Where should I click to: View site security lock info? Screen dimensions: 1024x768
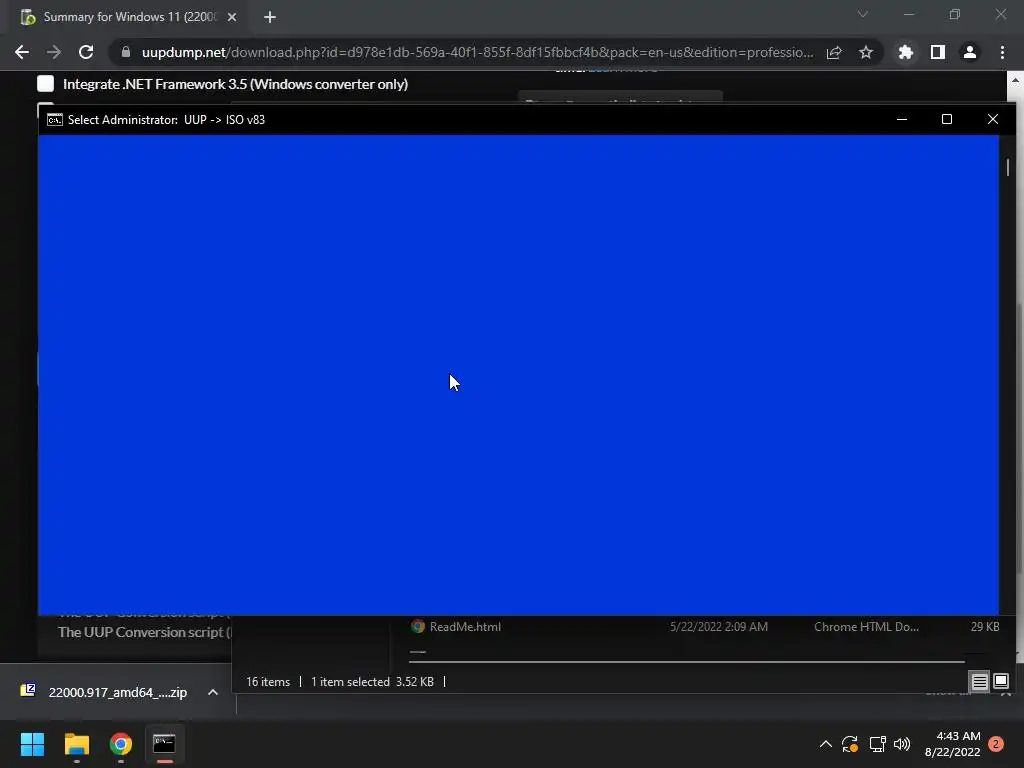coord(126,52)
